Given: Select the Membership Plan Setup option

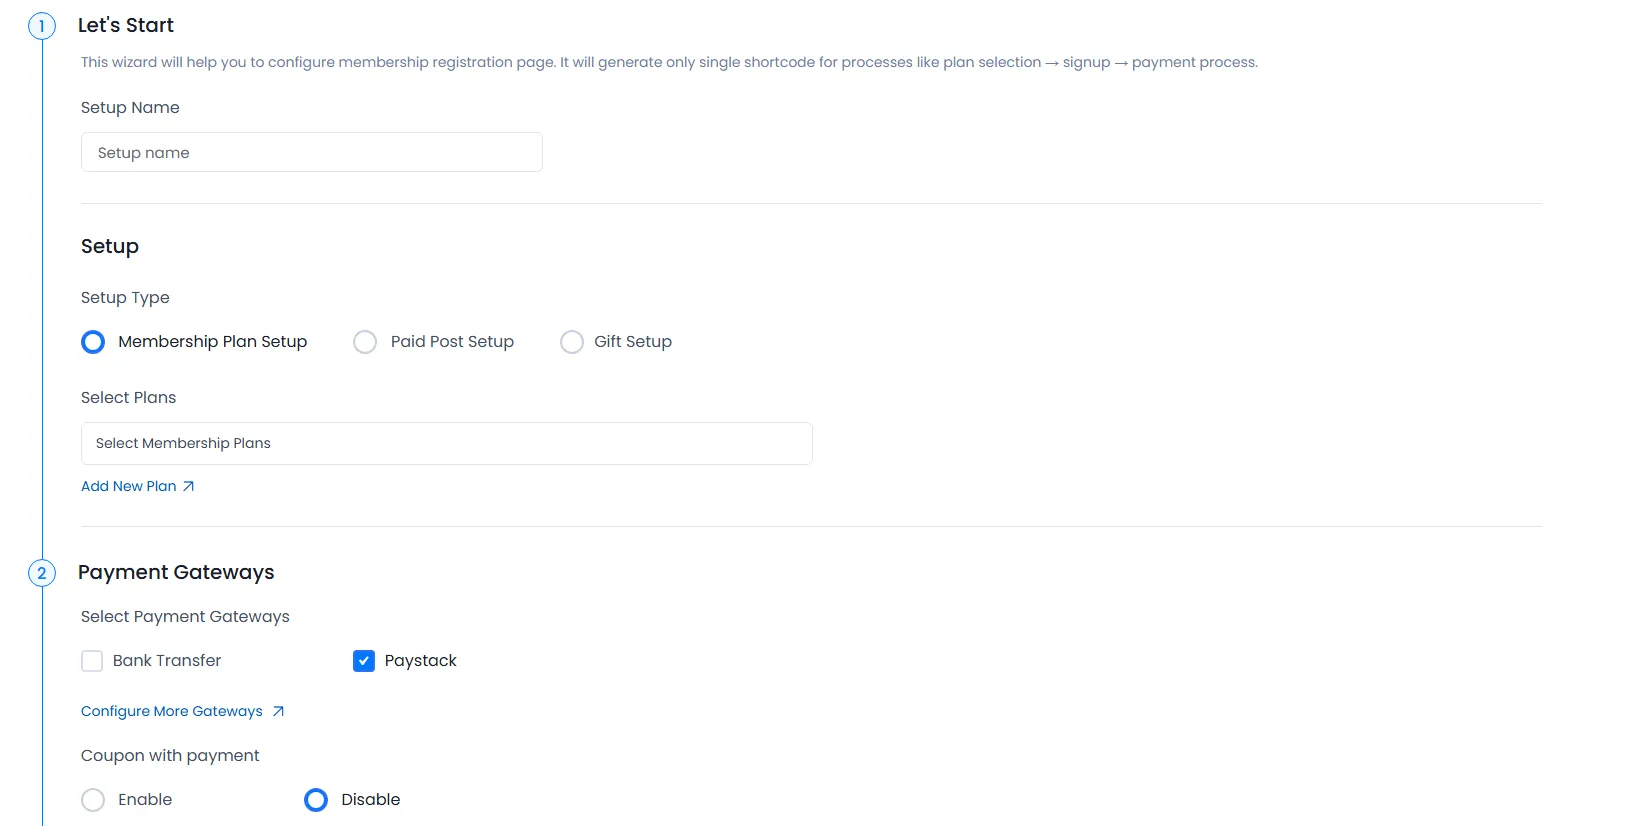Looking at the screenshot, I should 92,341.
